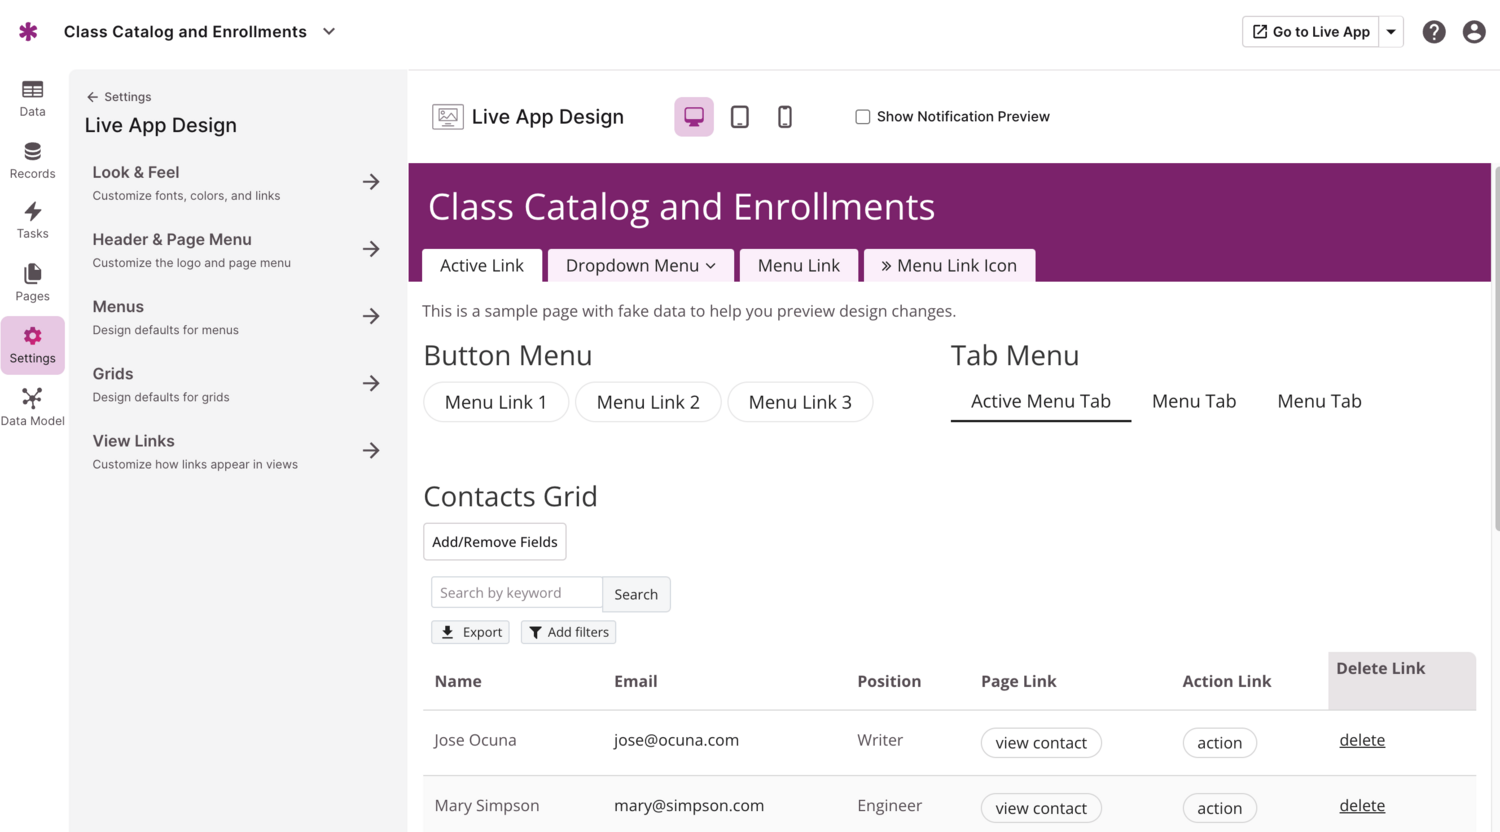Open the Pages section

click(32, 282)
